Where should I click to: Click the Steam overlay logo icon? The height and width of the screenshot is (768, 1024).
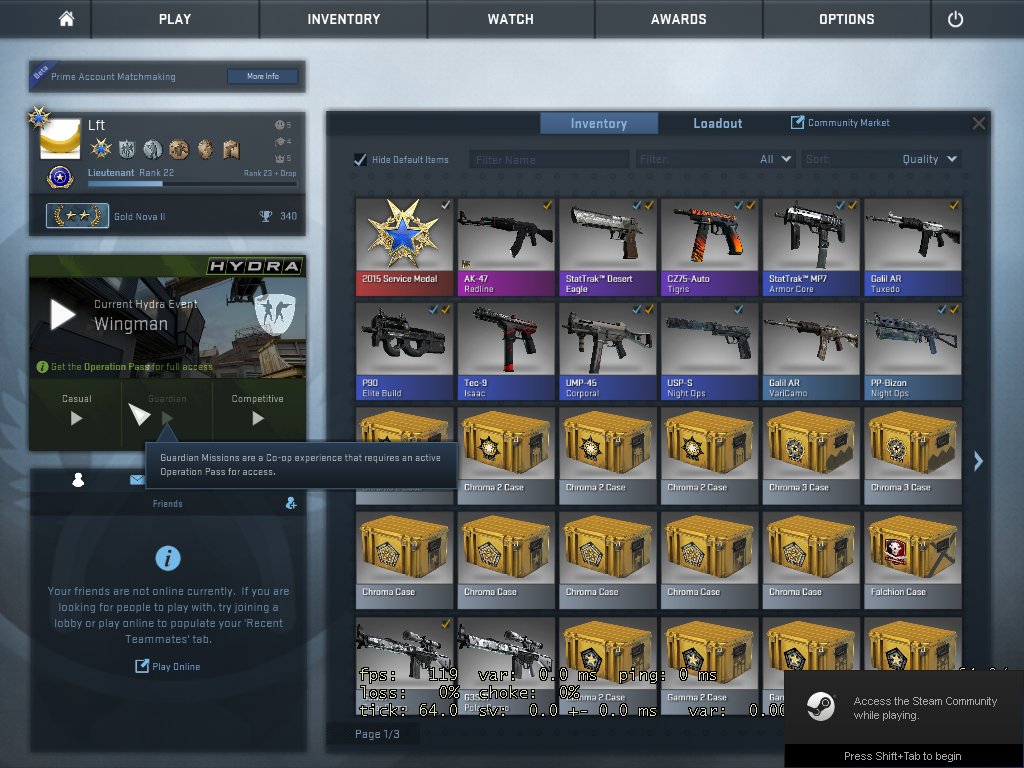point(821,707)
